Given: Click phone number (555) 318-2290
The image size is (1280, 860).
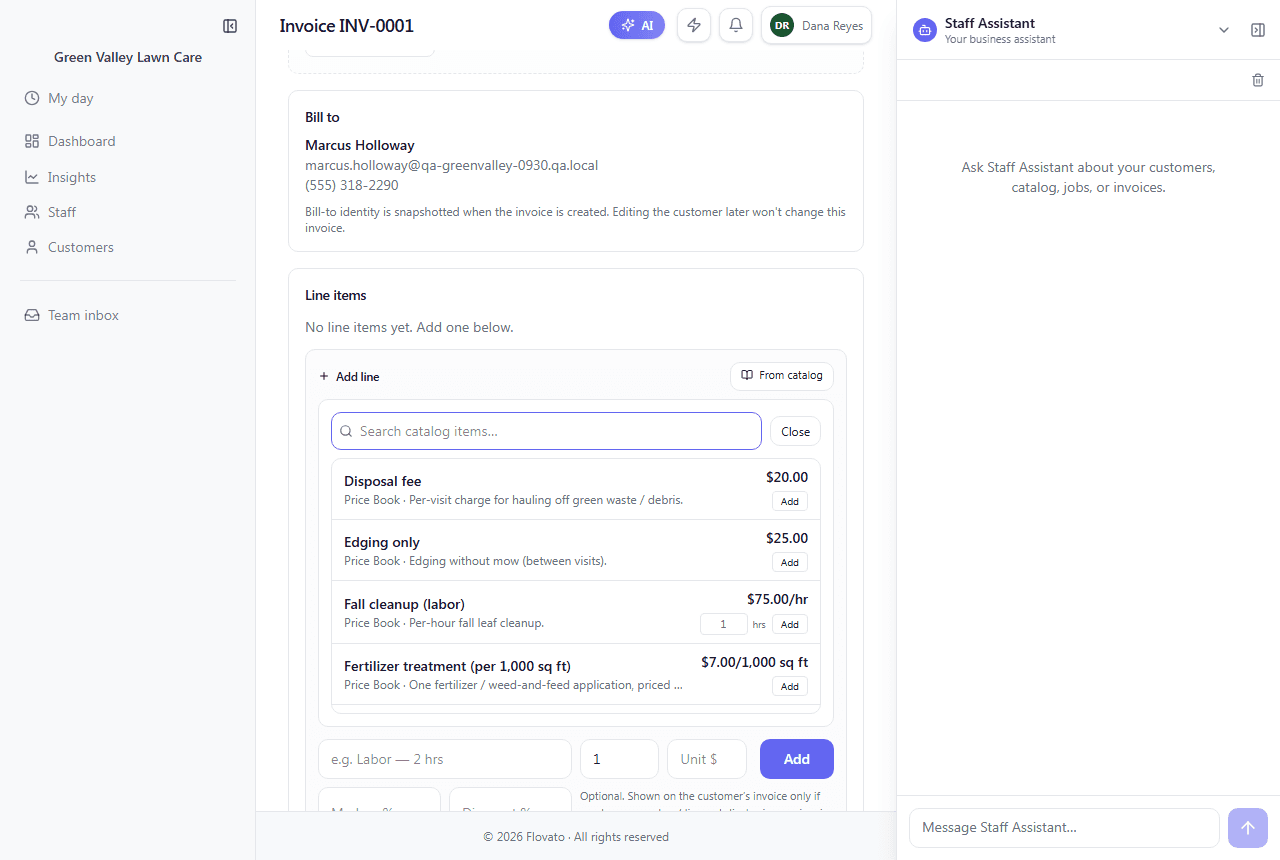Looking at the screenshot, I should [x=352, y=185].
